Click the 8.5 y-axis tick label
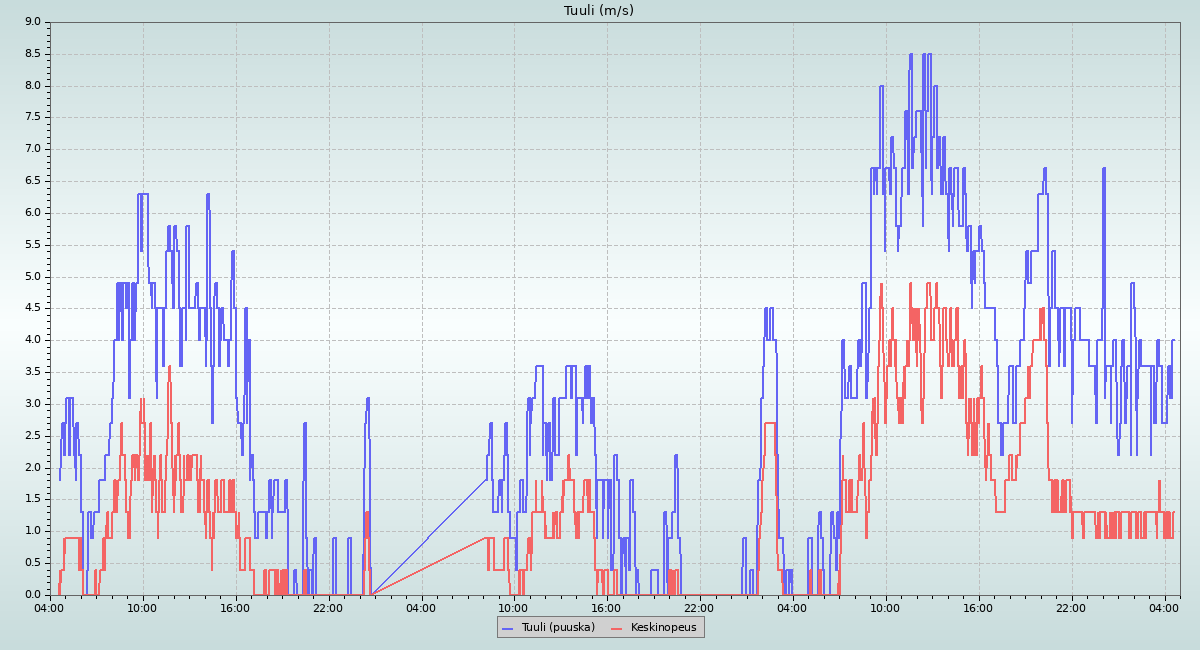Screen dimensions: 1200x650 [32, 54]
